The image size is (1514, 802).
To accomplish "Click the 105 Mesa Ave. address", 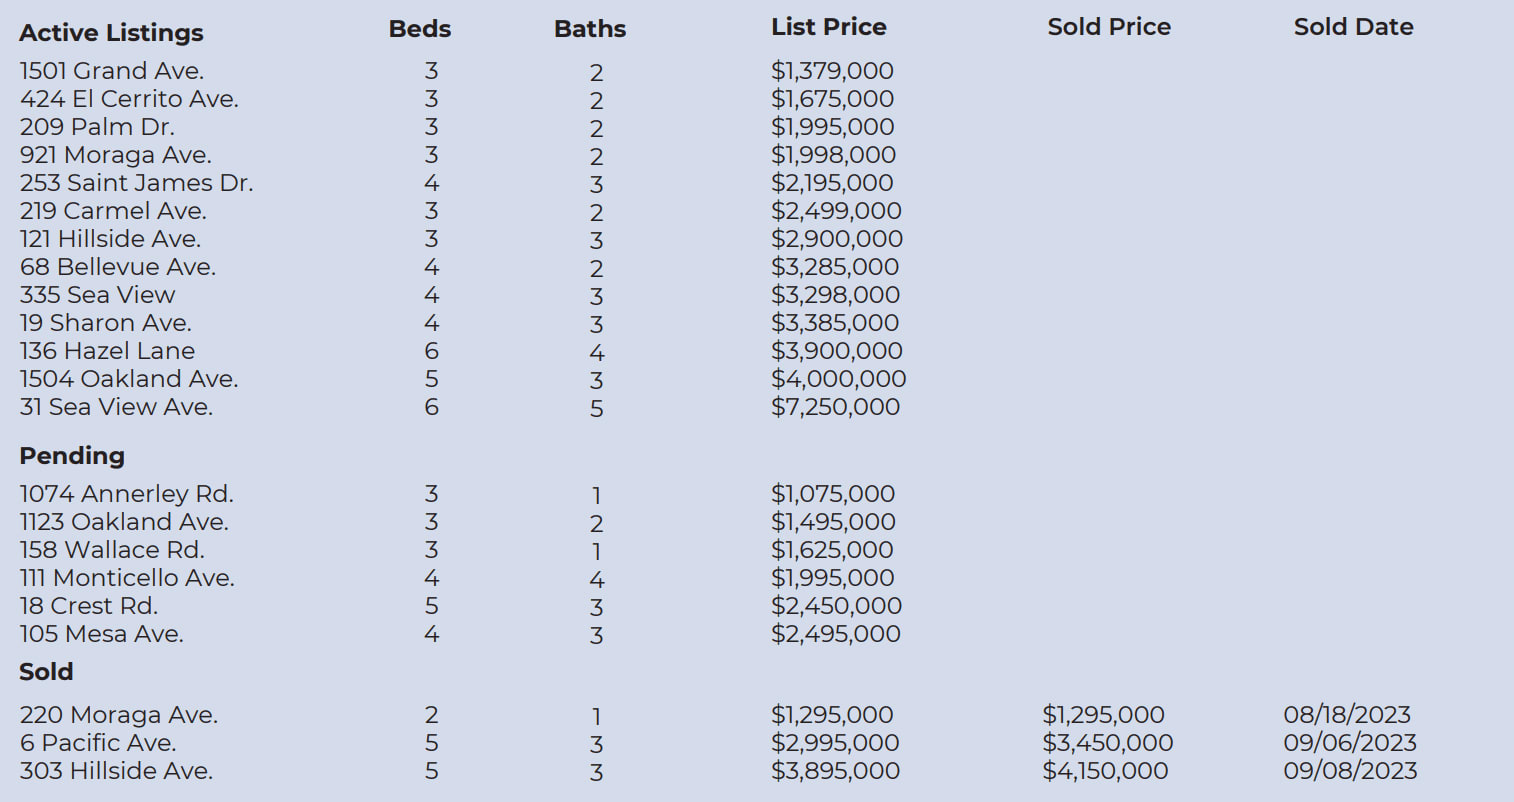I will click(101, 634).
